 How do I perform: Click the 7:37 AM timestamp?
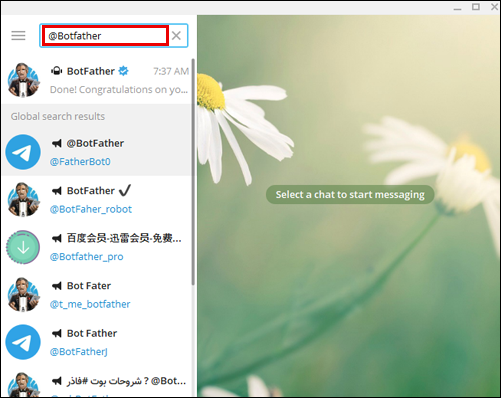171,71
